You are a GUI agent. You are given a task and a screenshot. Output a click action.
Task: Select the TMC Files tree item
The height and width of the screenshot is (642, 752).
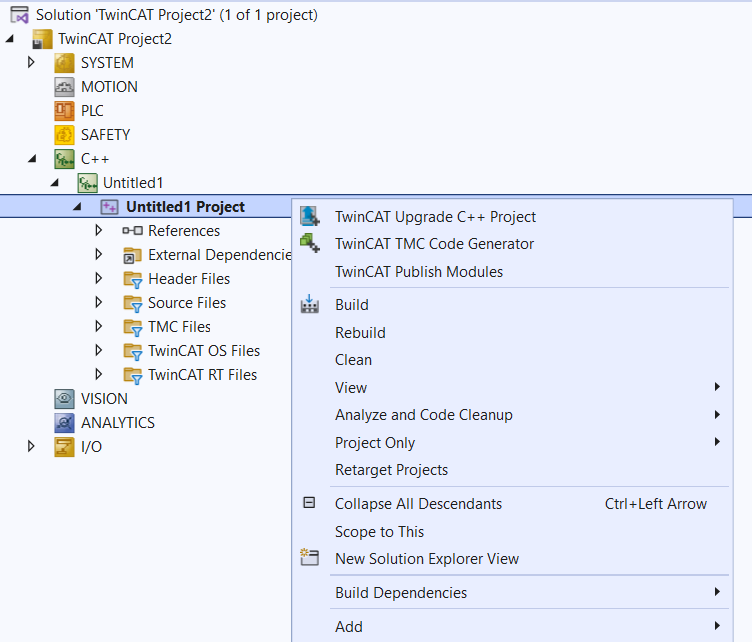click(x=179, y=327)
